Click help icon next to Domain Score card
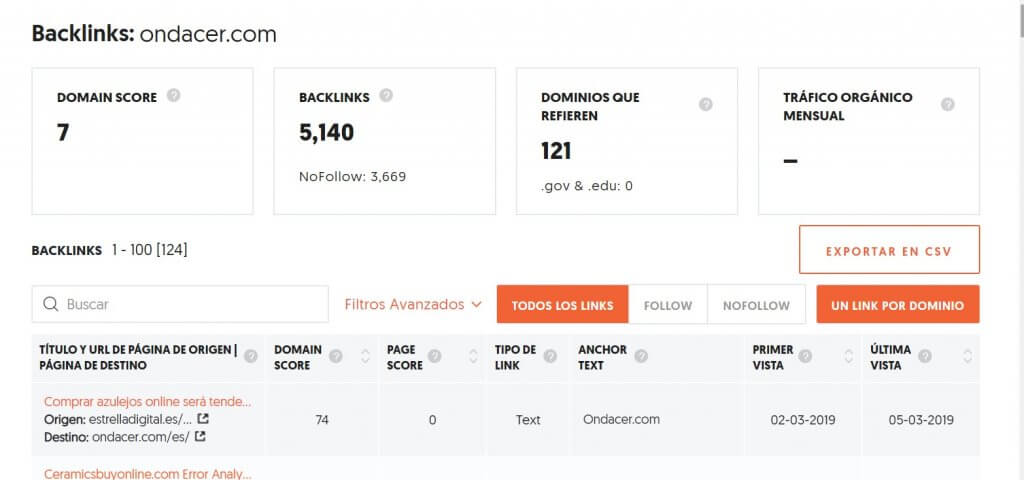This screenshot has width=1024, height=480. coord(174,96)
